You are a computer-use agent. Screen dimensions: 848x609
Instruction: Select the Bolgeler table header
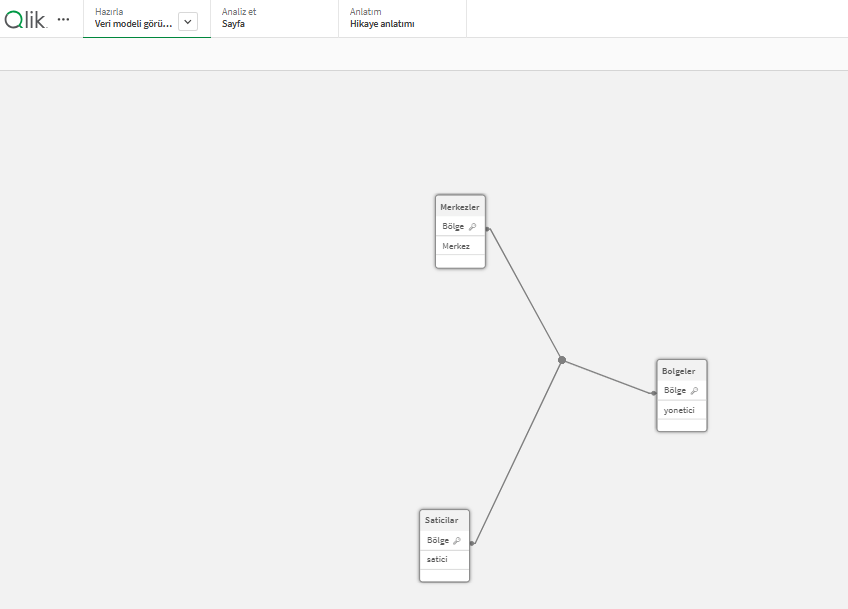click(x=678, y=371)
